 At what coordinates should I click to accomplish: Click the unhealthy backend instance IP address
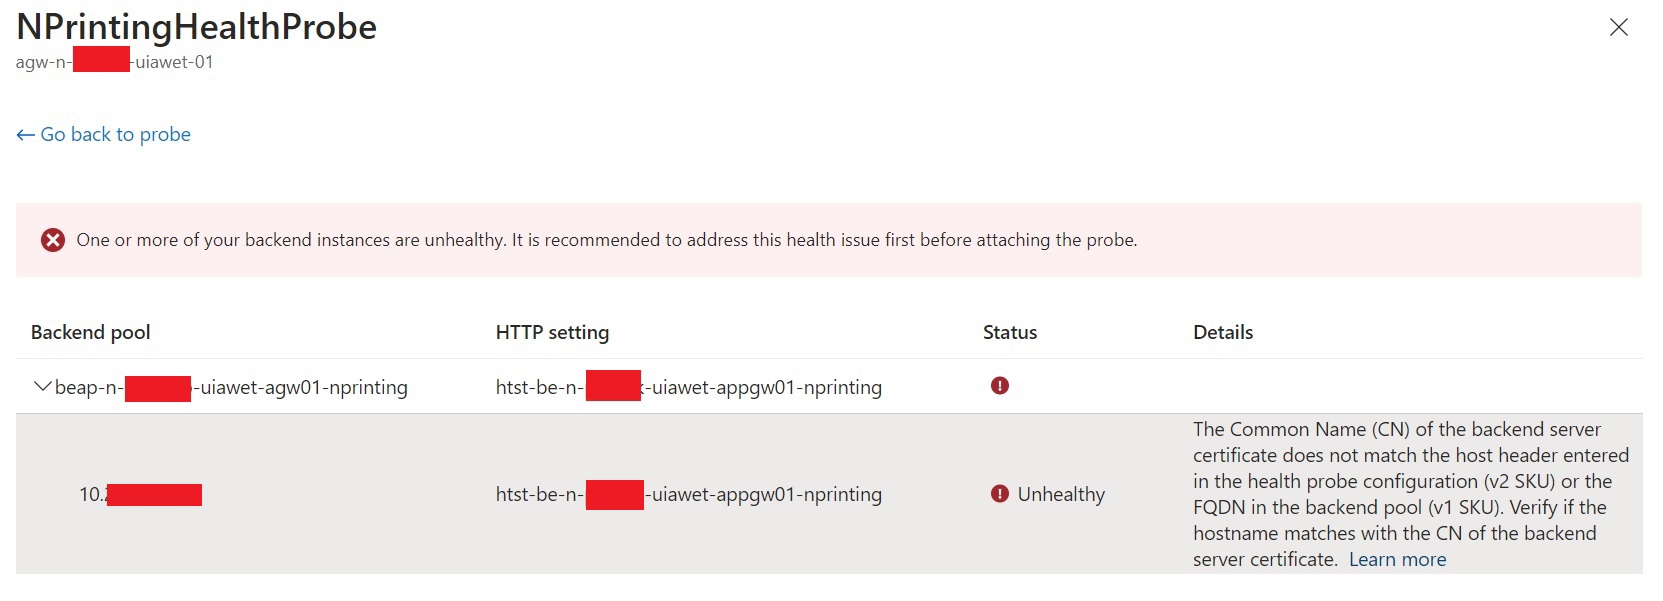click(x=140, y=493)
